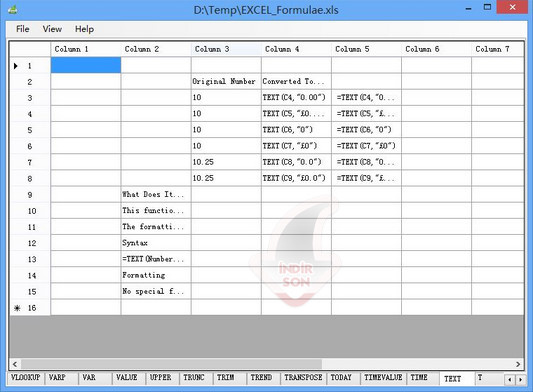Switch to the TIMEVALUE sheet tab

(x=383, y=378)
